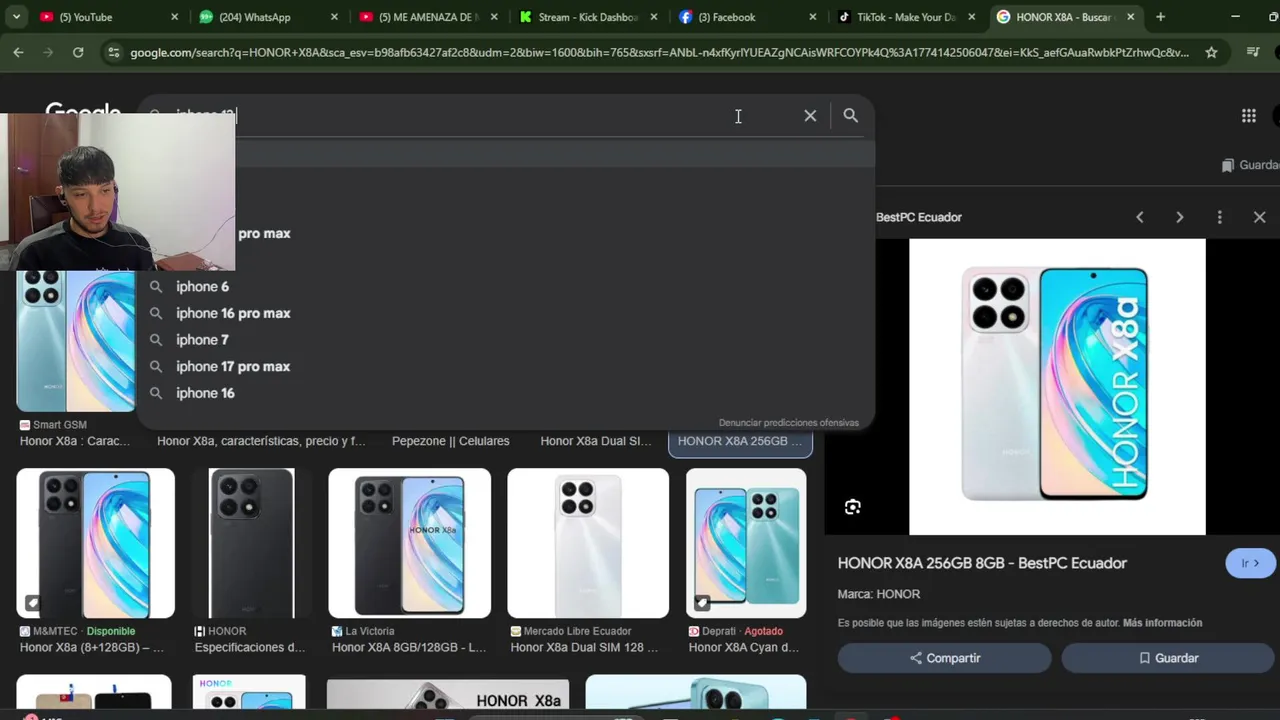Clear the search box with the X icon
The image size is (1280, 720).
810,116
